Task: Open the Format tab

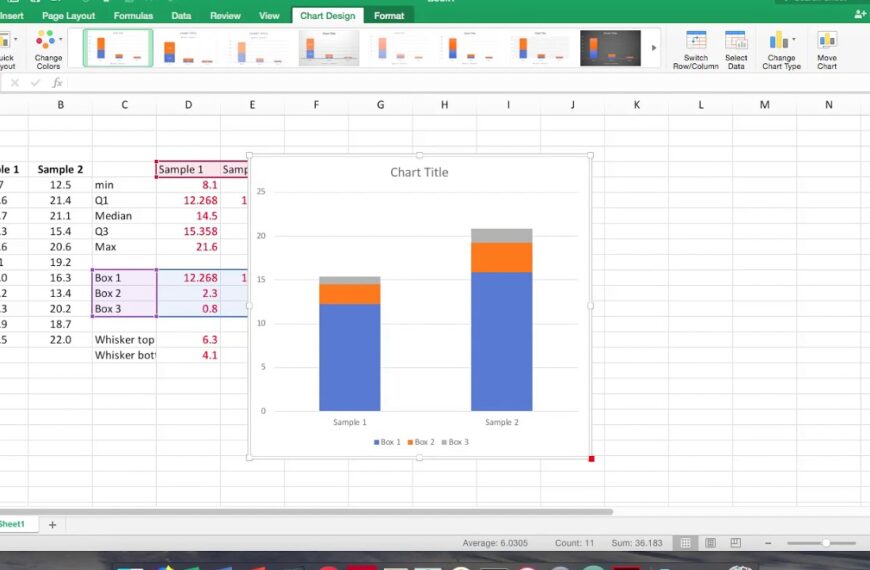Action: [389, 16]
